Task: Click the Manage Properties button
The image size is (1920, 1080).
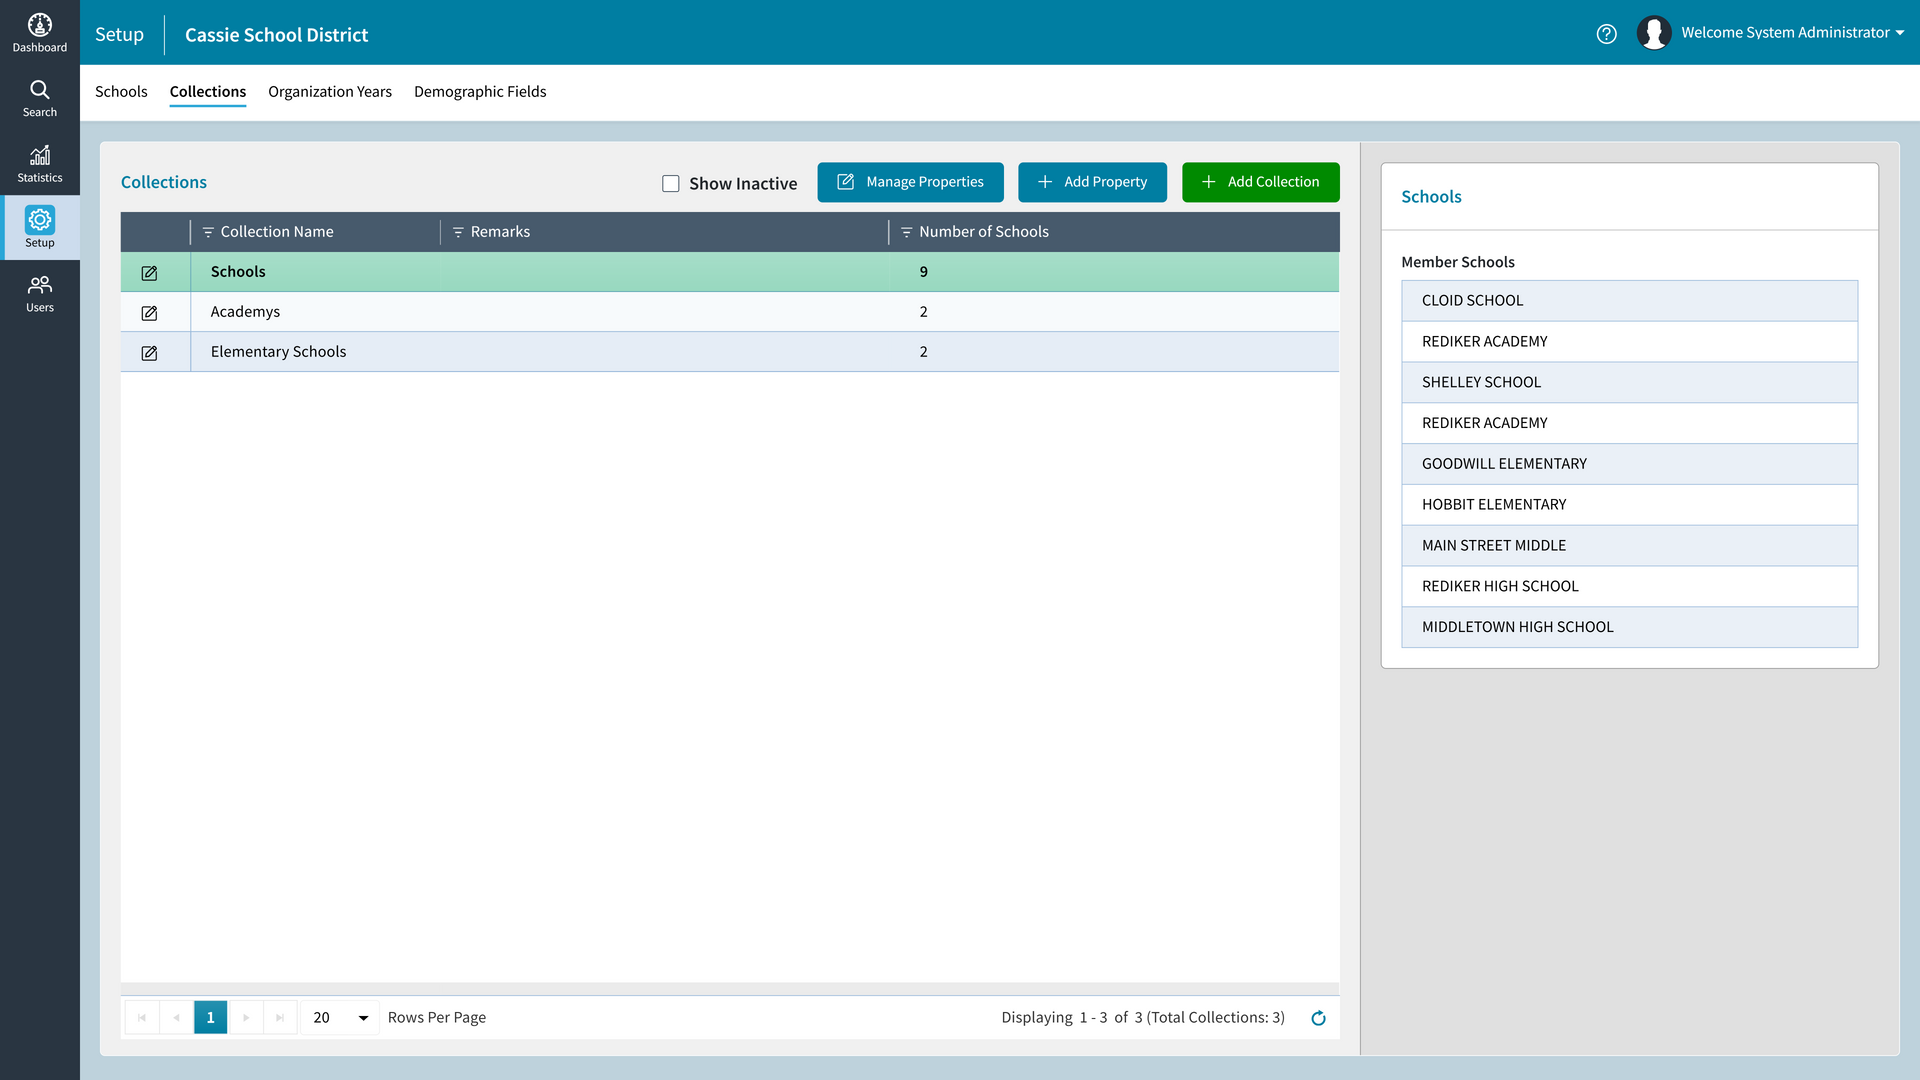Action: click(910, 182)
